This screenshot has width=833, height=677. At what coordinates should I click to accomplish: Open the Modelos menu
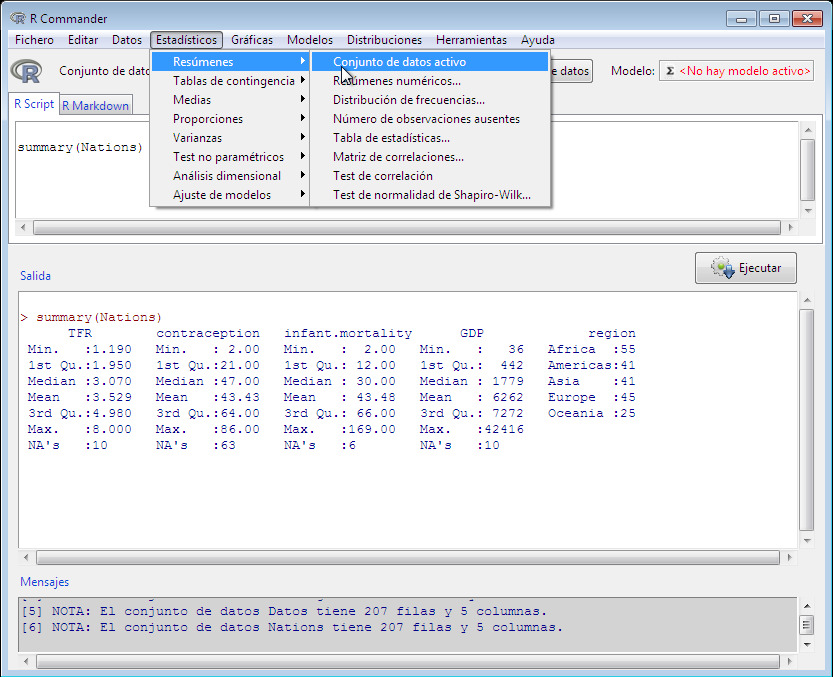pos(310,40)
